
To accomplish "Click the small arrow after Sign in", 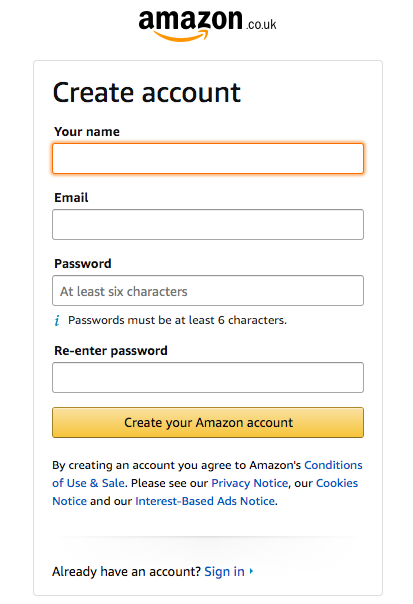I will [251, 571].
